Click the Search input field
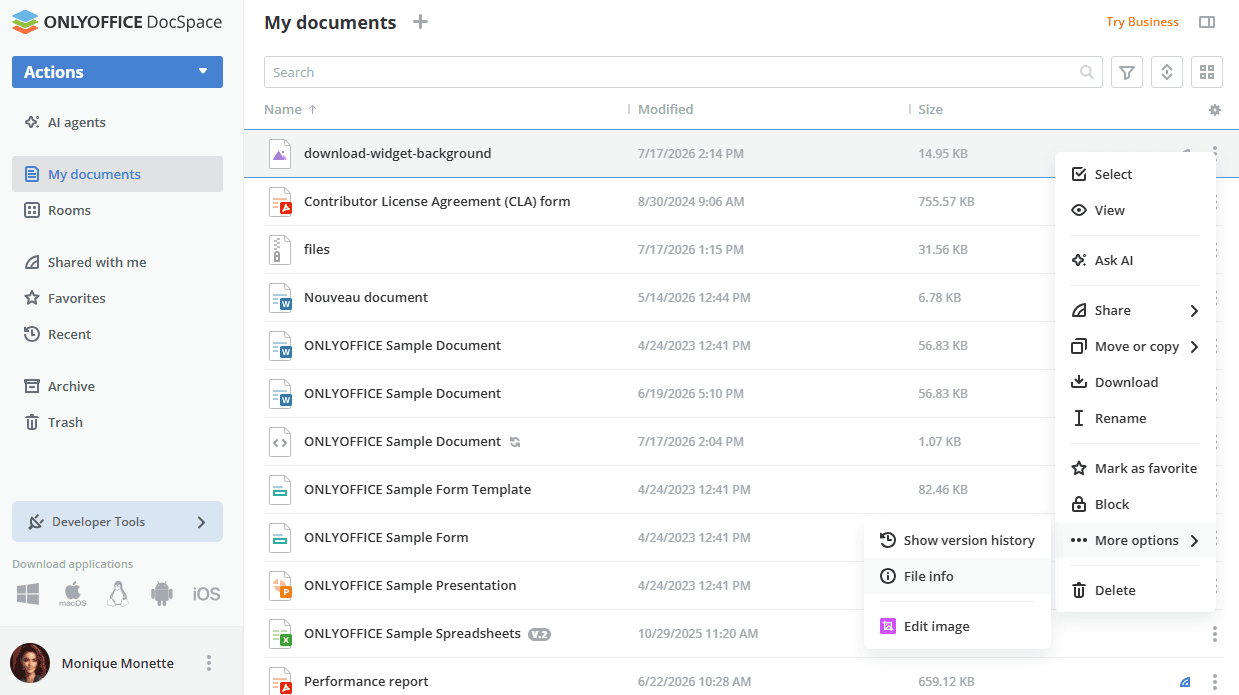This screenshot has width=1239, height=695. [x=683, y=72]
